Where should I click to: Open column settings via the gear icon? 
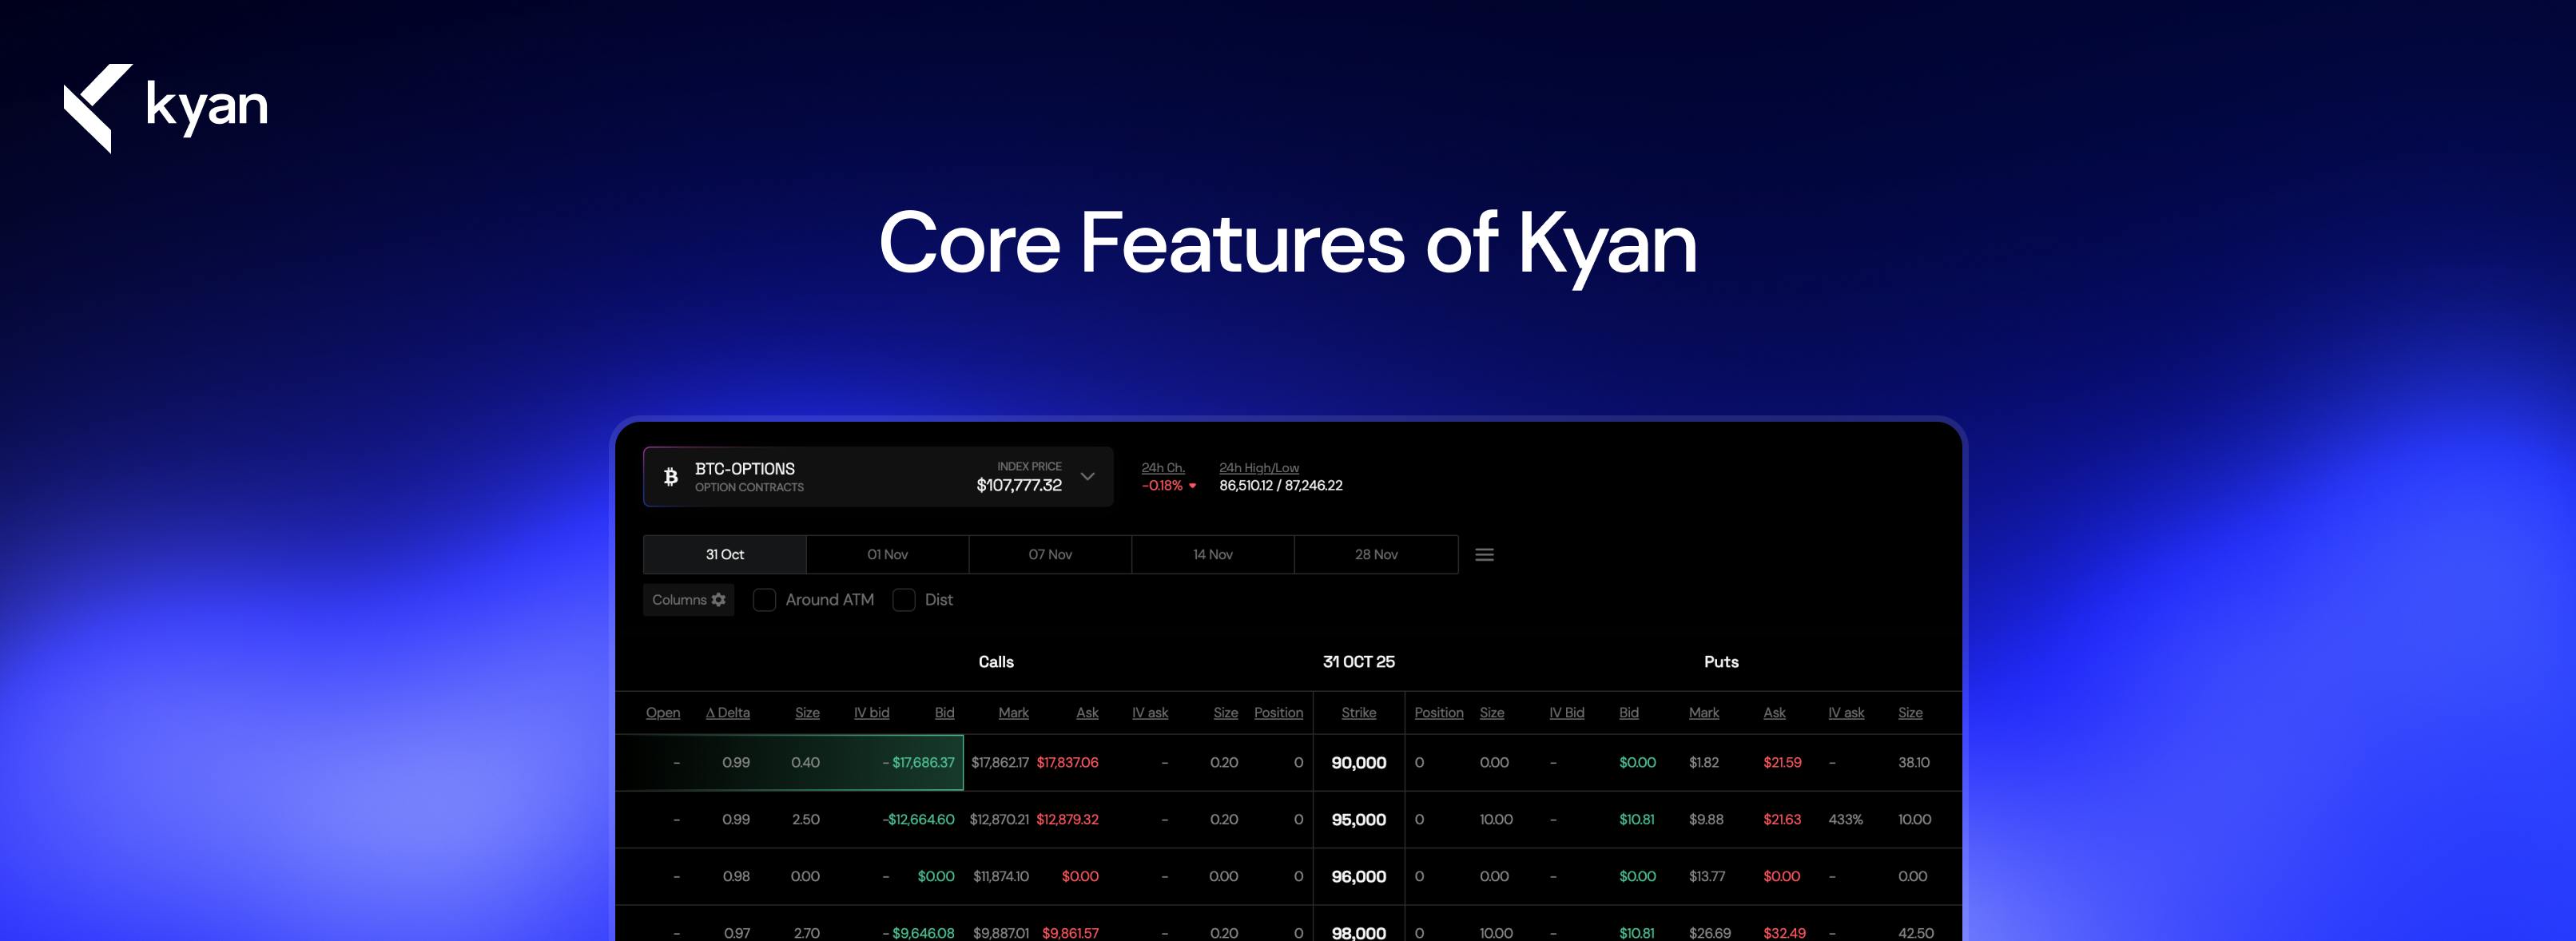pos(718,599)
